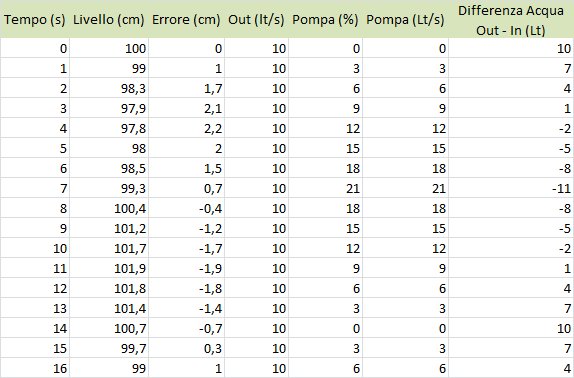Click the Errore cell showing -0,4

(186, 208)
